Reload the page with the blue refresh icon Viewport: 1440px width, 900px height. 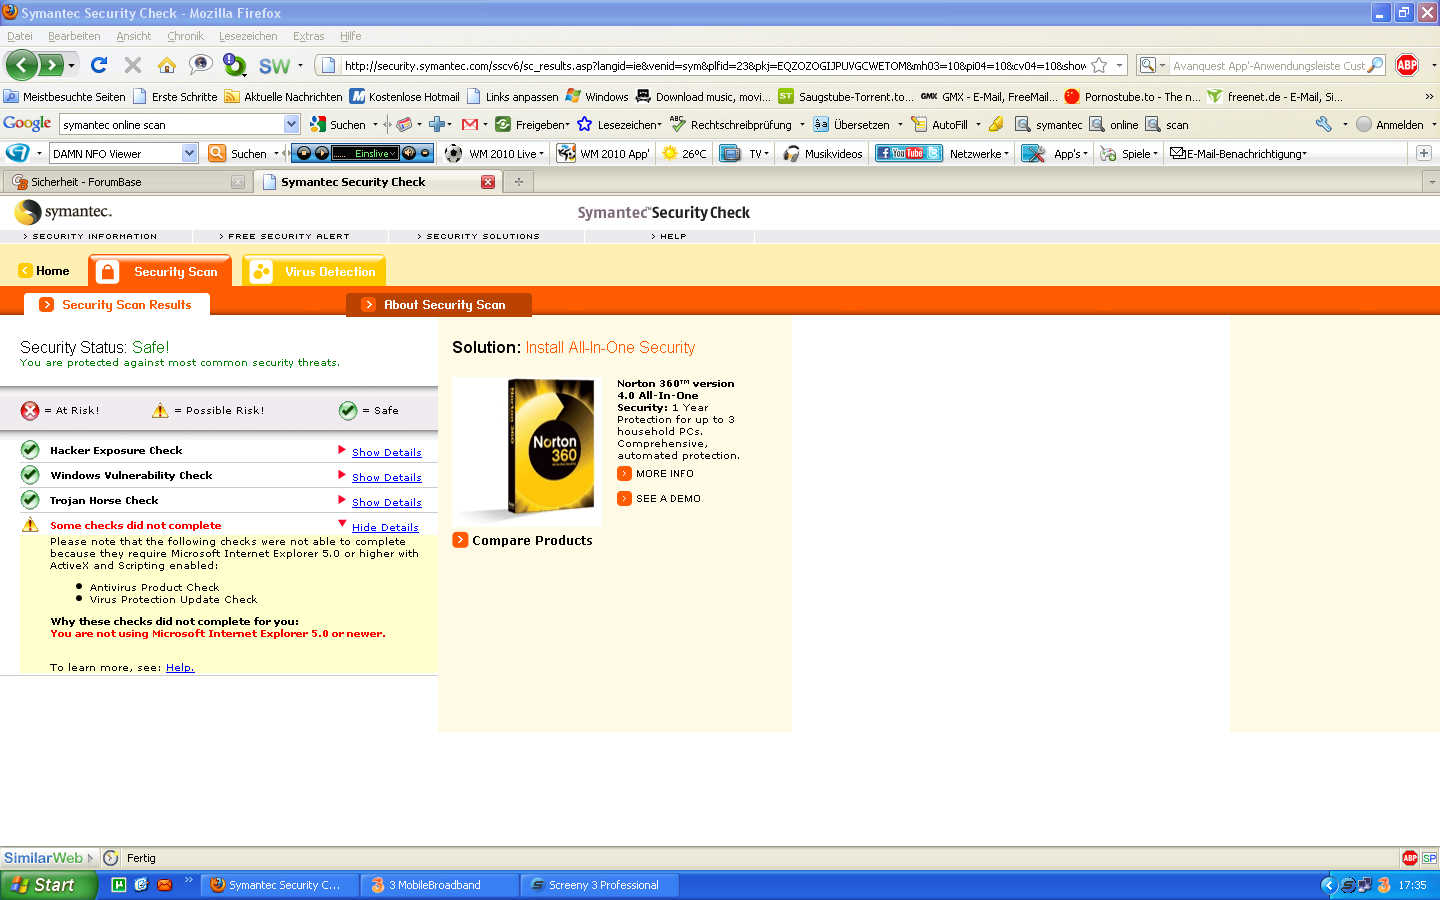[98, 65]
